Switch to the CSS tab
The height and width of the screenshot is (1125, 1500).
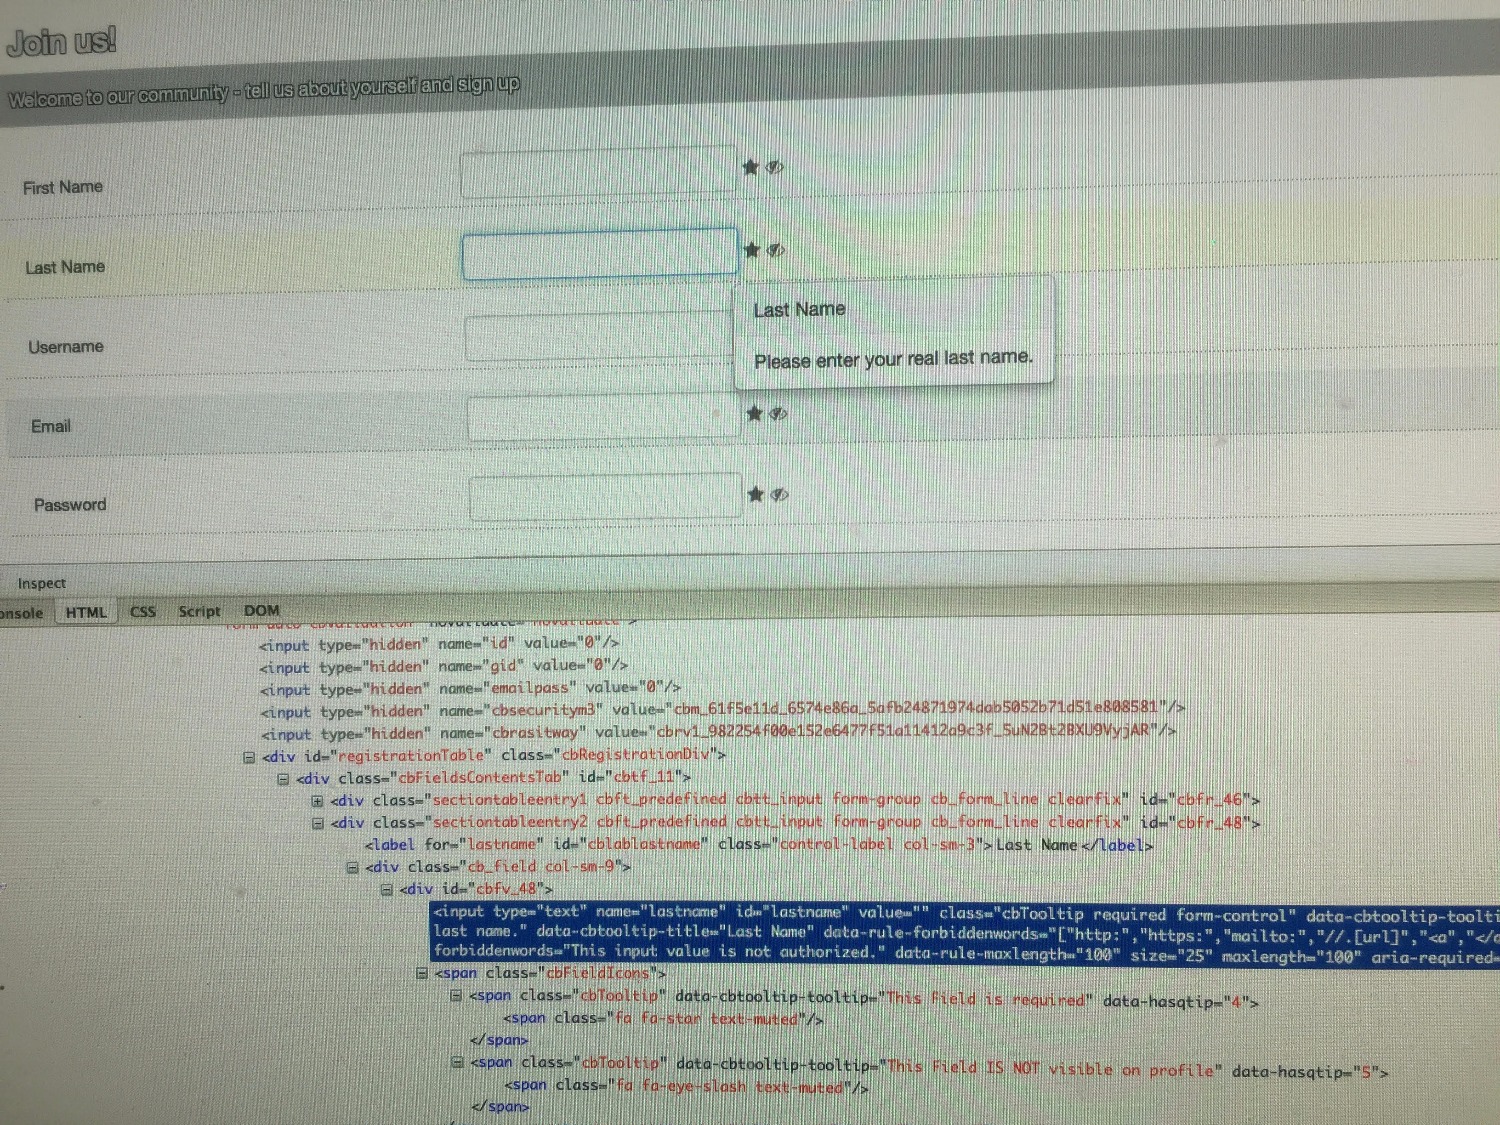(143, 611)
